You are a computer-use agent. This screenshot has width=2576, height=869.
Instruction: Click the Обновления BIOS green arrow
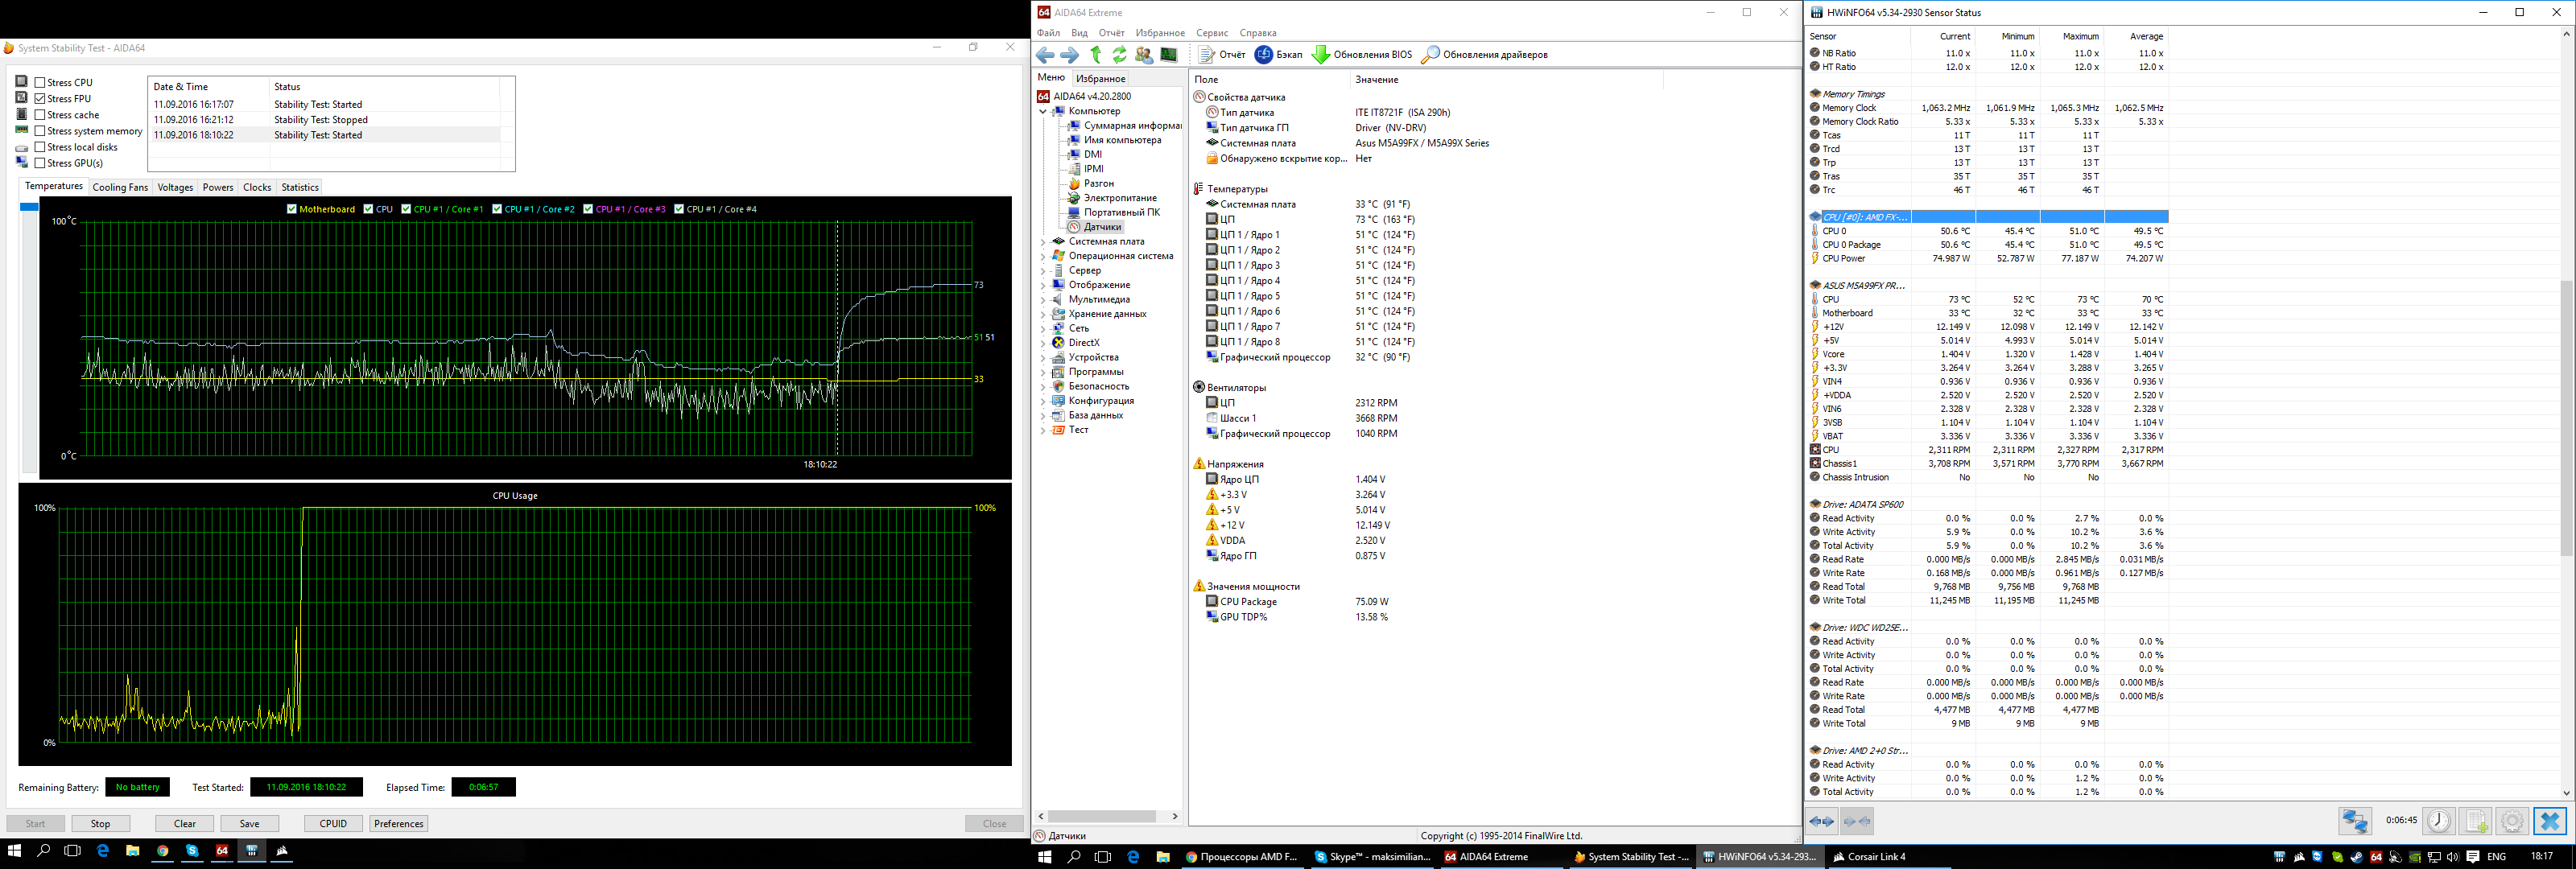point(1321,55)
